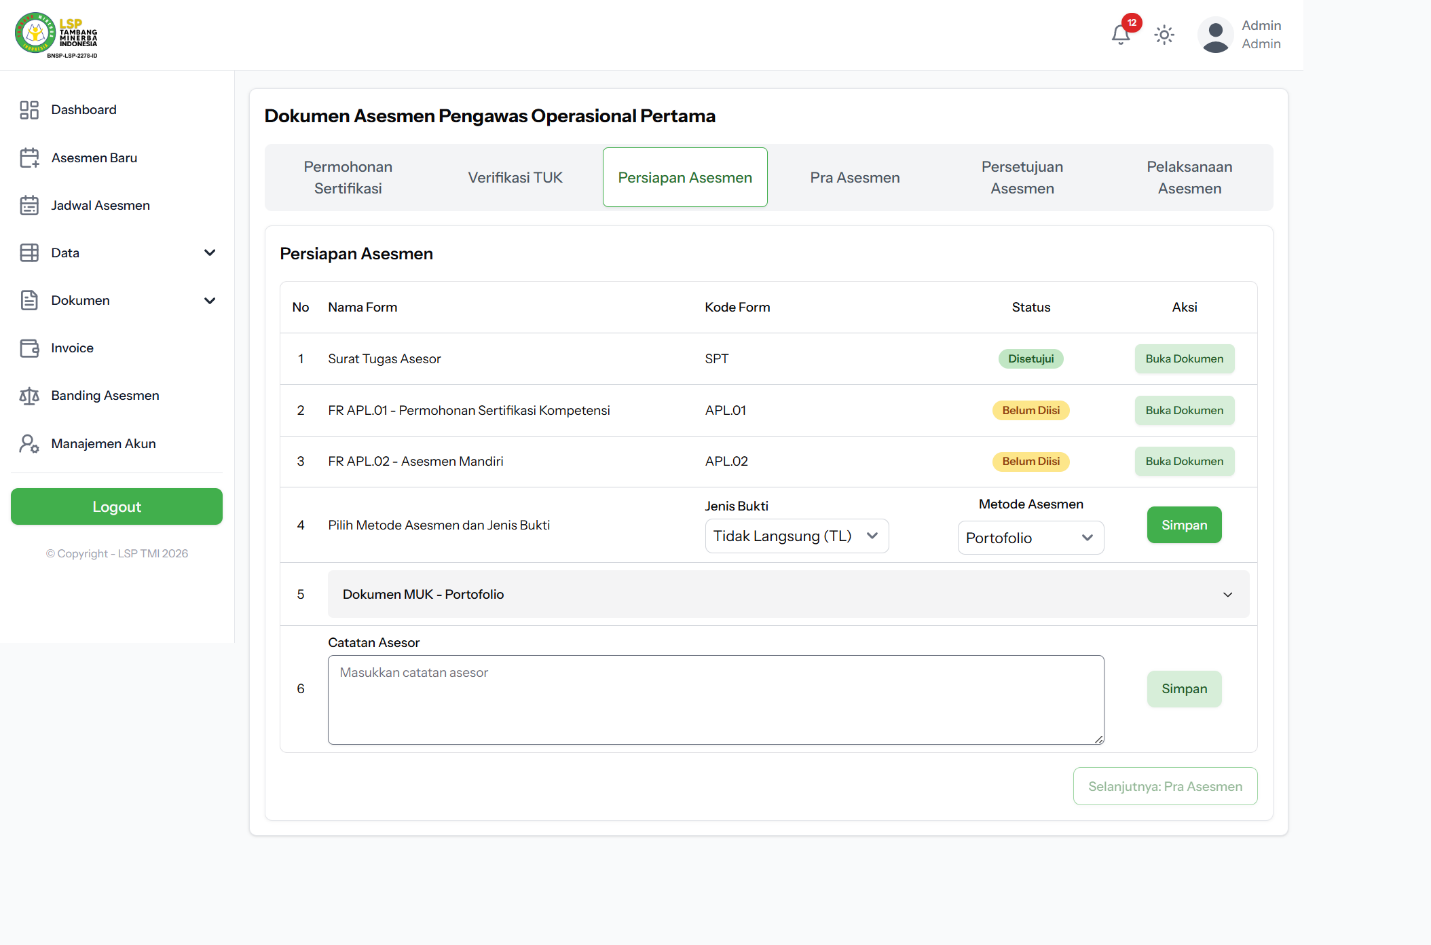Click the Dokumen file icon

[29, 300]
